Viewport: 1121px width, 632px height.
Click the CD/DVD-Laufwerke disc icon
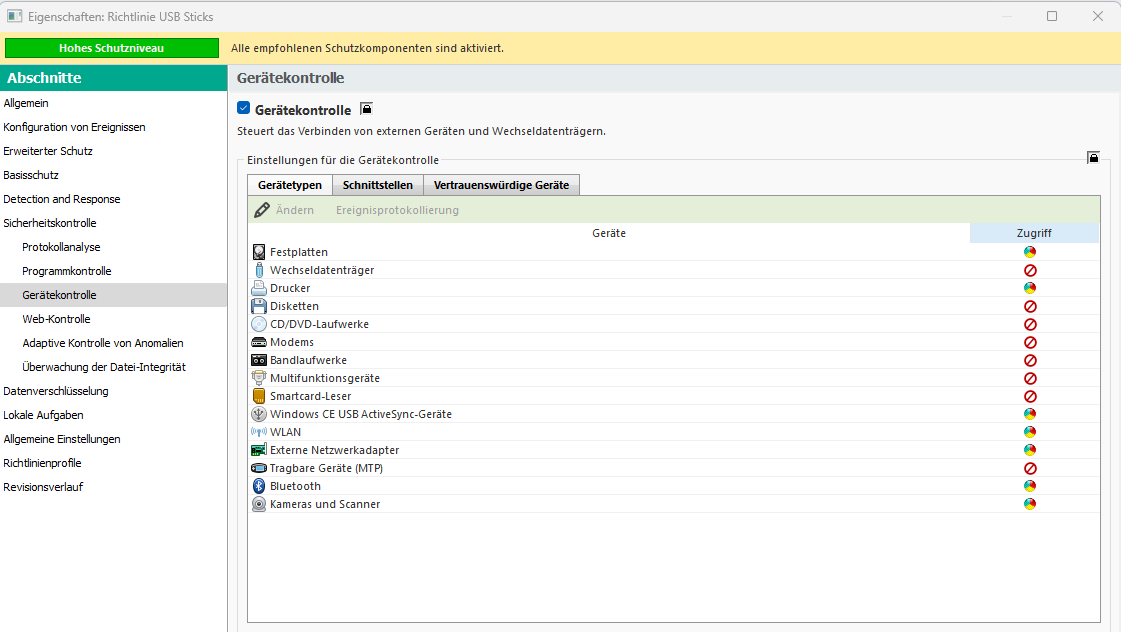click(259, 324)
